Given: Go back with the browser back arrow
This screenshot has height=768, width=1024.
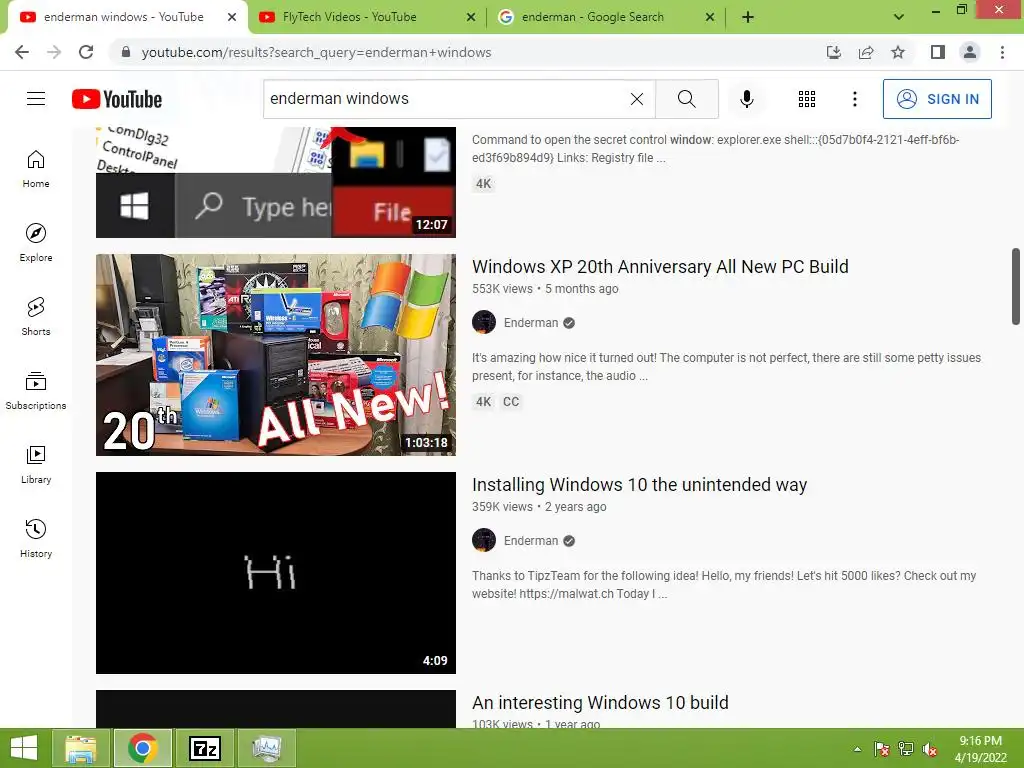Looking at the screenshot, I should click(x=22, y=52).
